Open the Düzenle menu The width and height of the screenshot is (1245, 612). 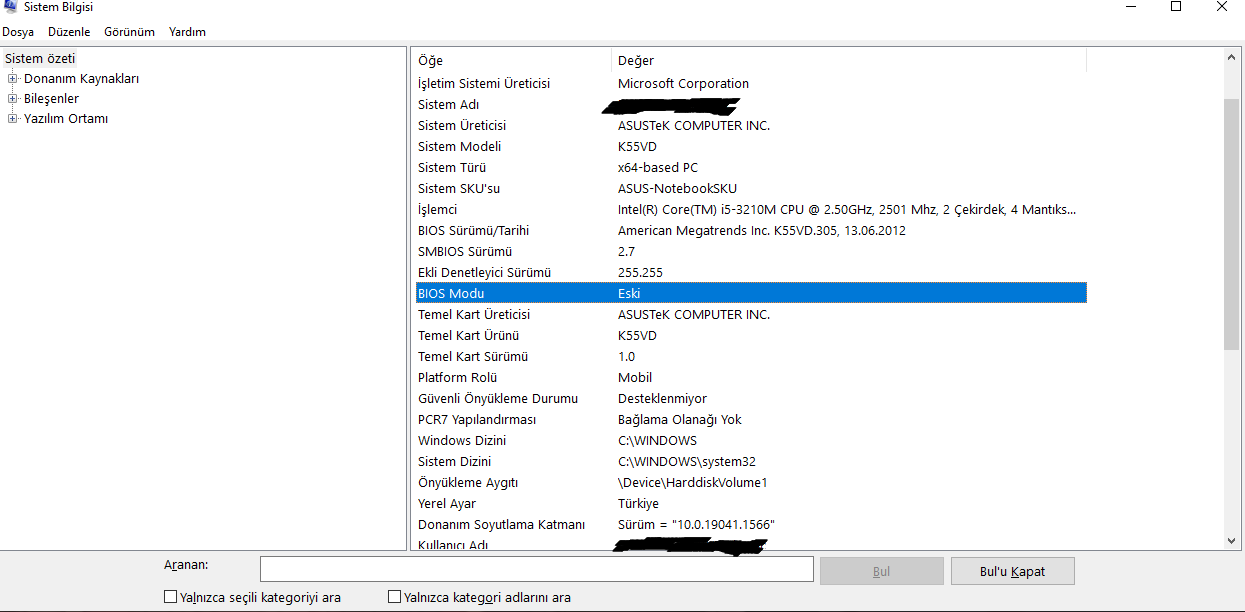[x=69, y=32]
